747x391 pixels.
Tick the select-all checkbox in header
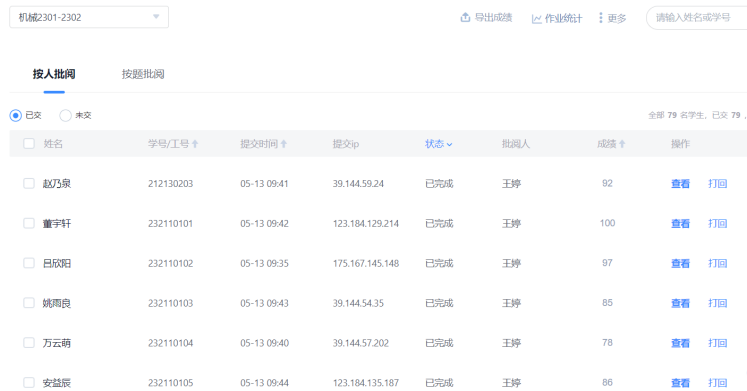coord(29,143)
